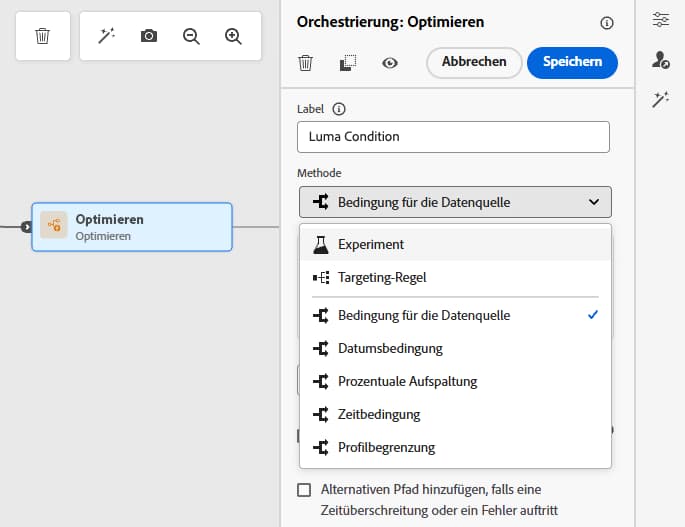Click the duplicate activity icon
The image size is (685, 527).
[348, 63]
